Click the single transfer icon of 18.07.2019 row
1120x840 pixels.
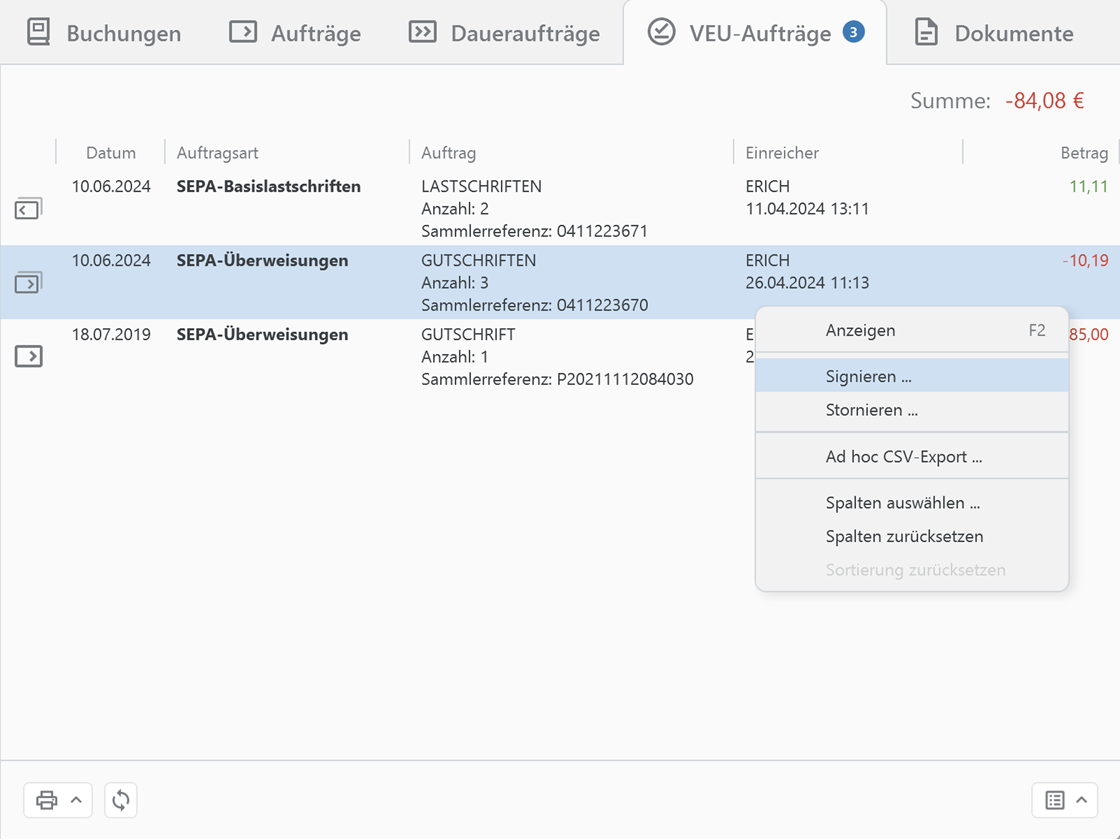(x=28, y=356)
